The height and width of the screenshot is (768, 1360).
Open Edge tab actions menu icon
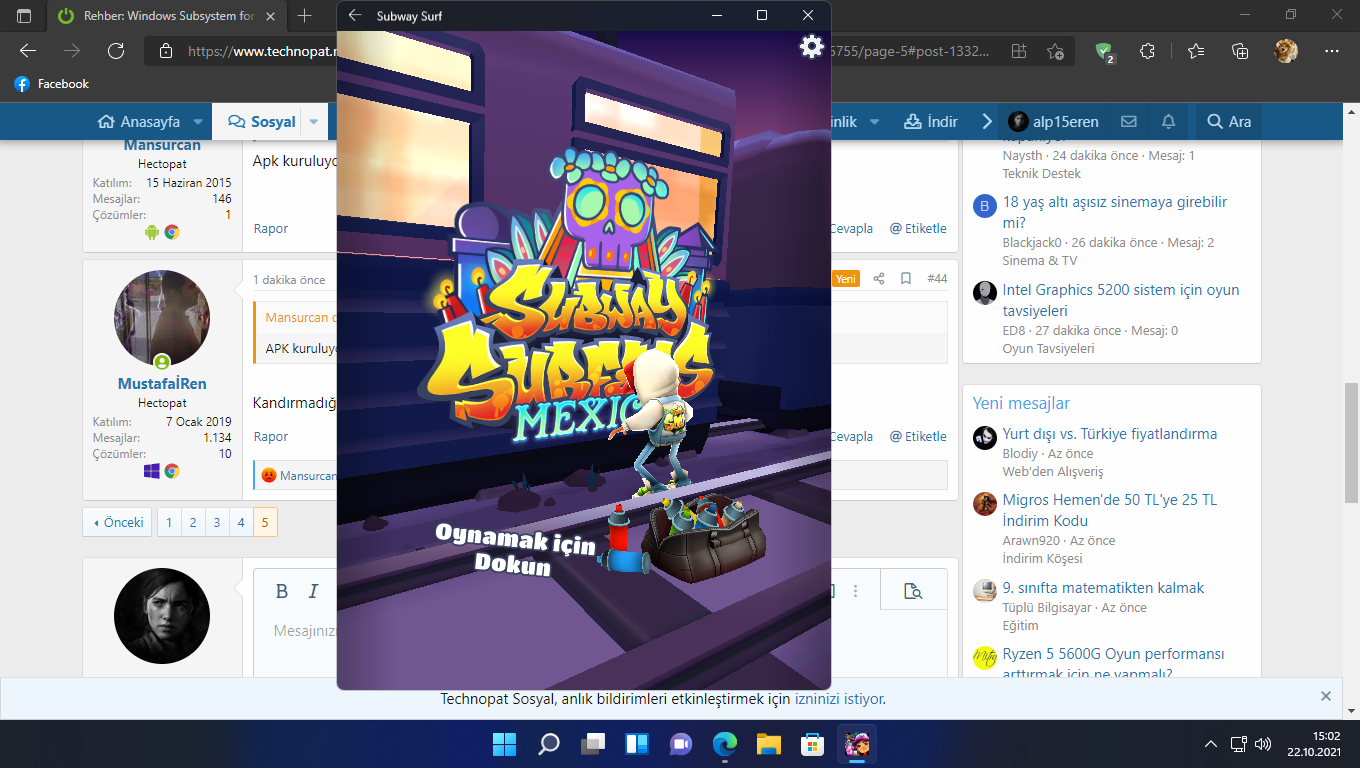click(x=24, y=16)
